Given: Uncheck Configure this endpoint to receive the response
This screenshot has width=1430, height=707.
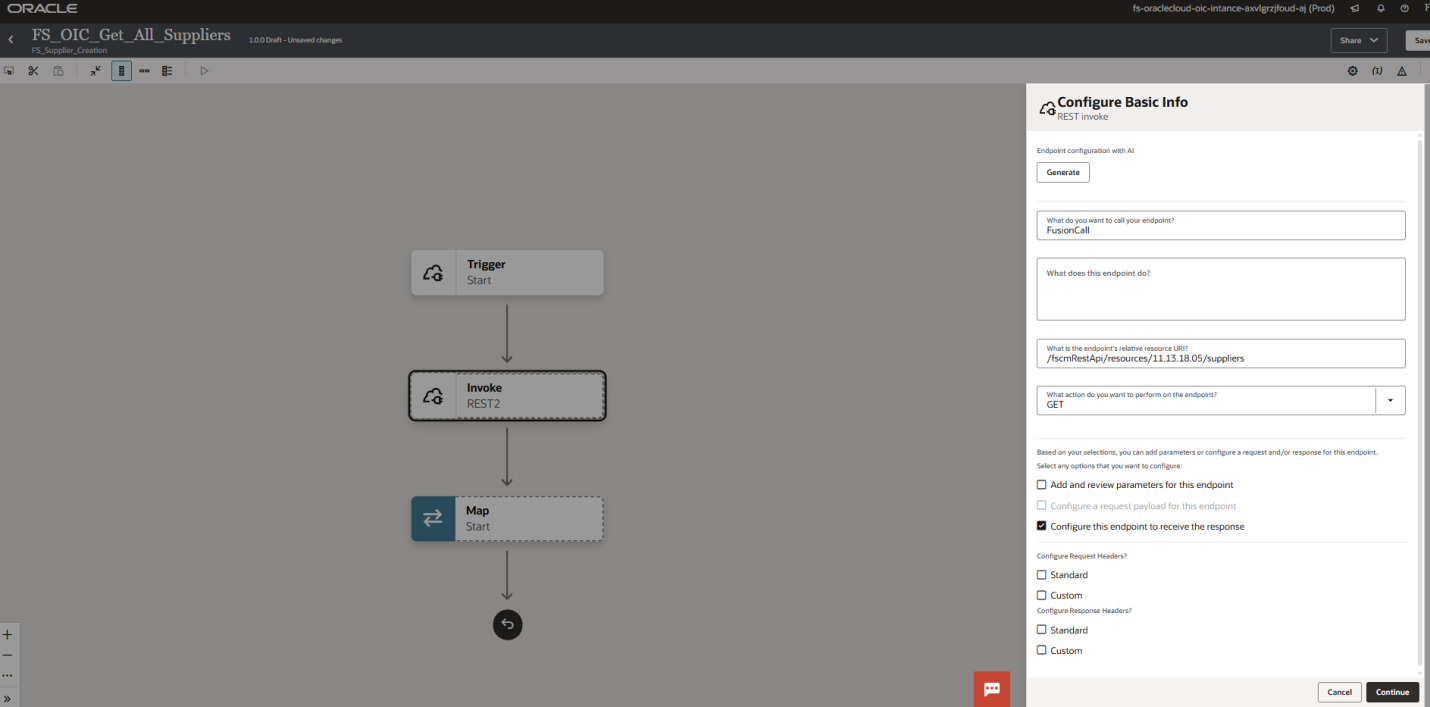Looking at the screenshot, I should pos(1042,526).
